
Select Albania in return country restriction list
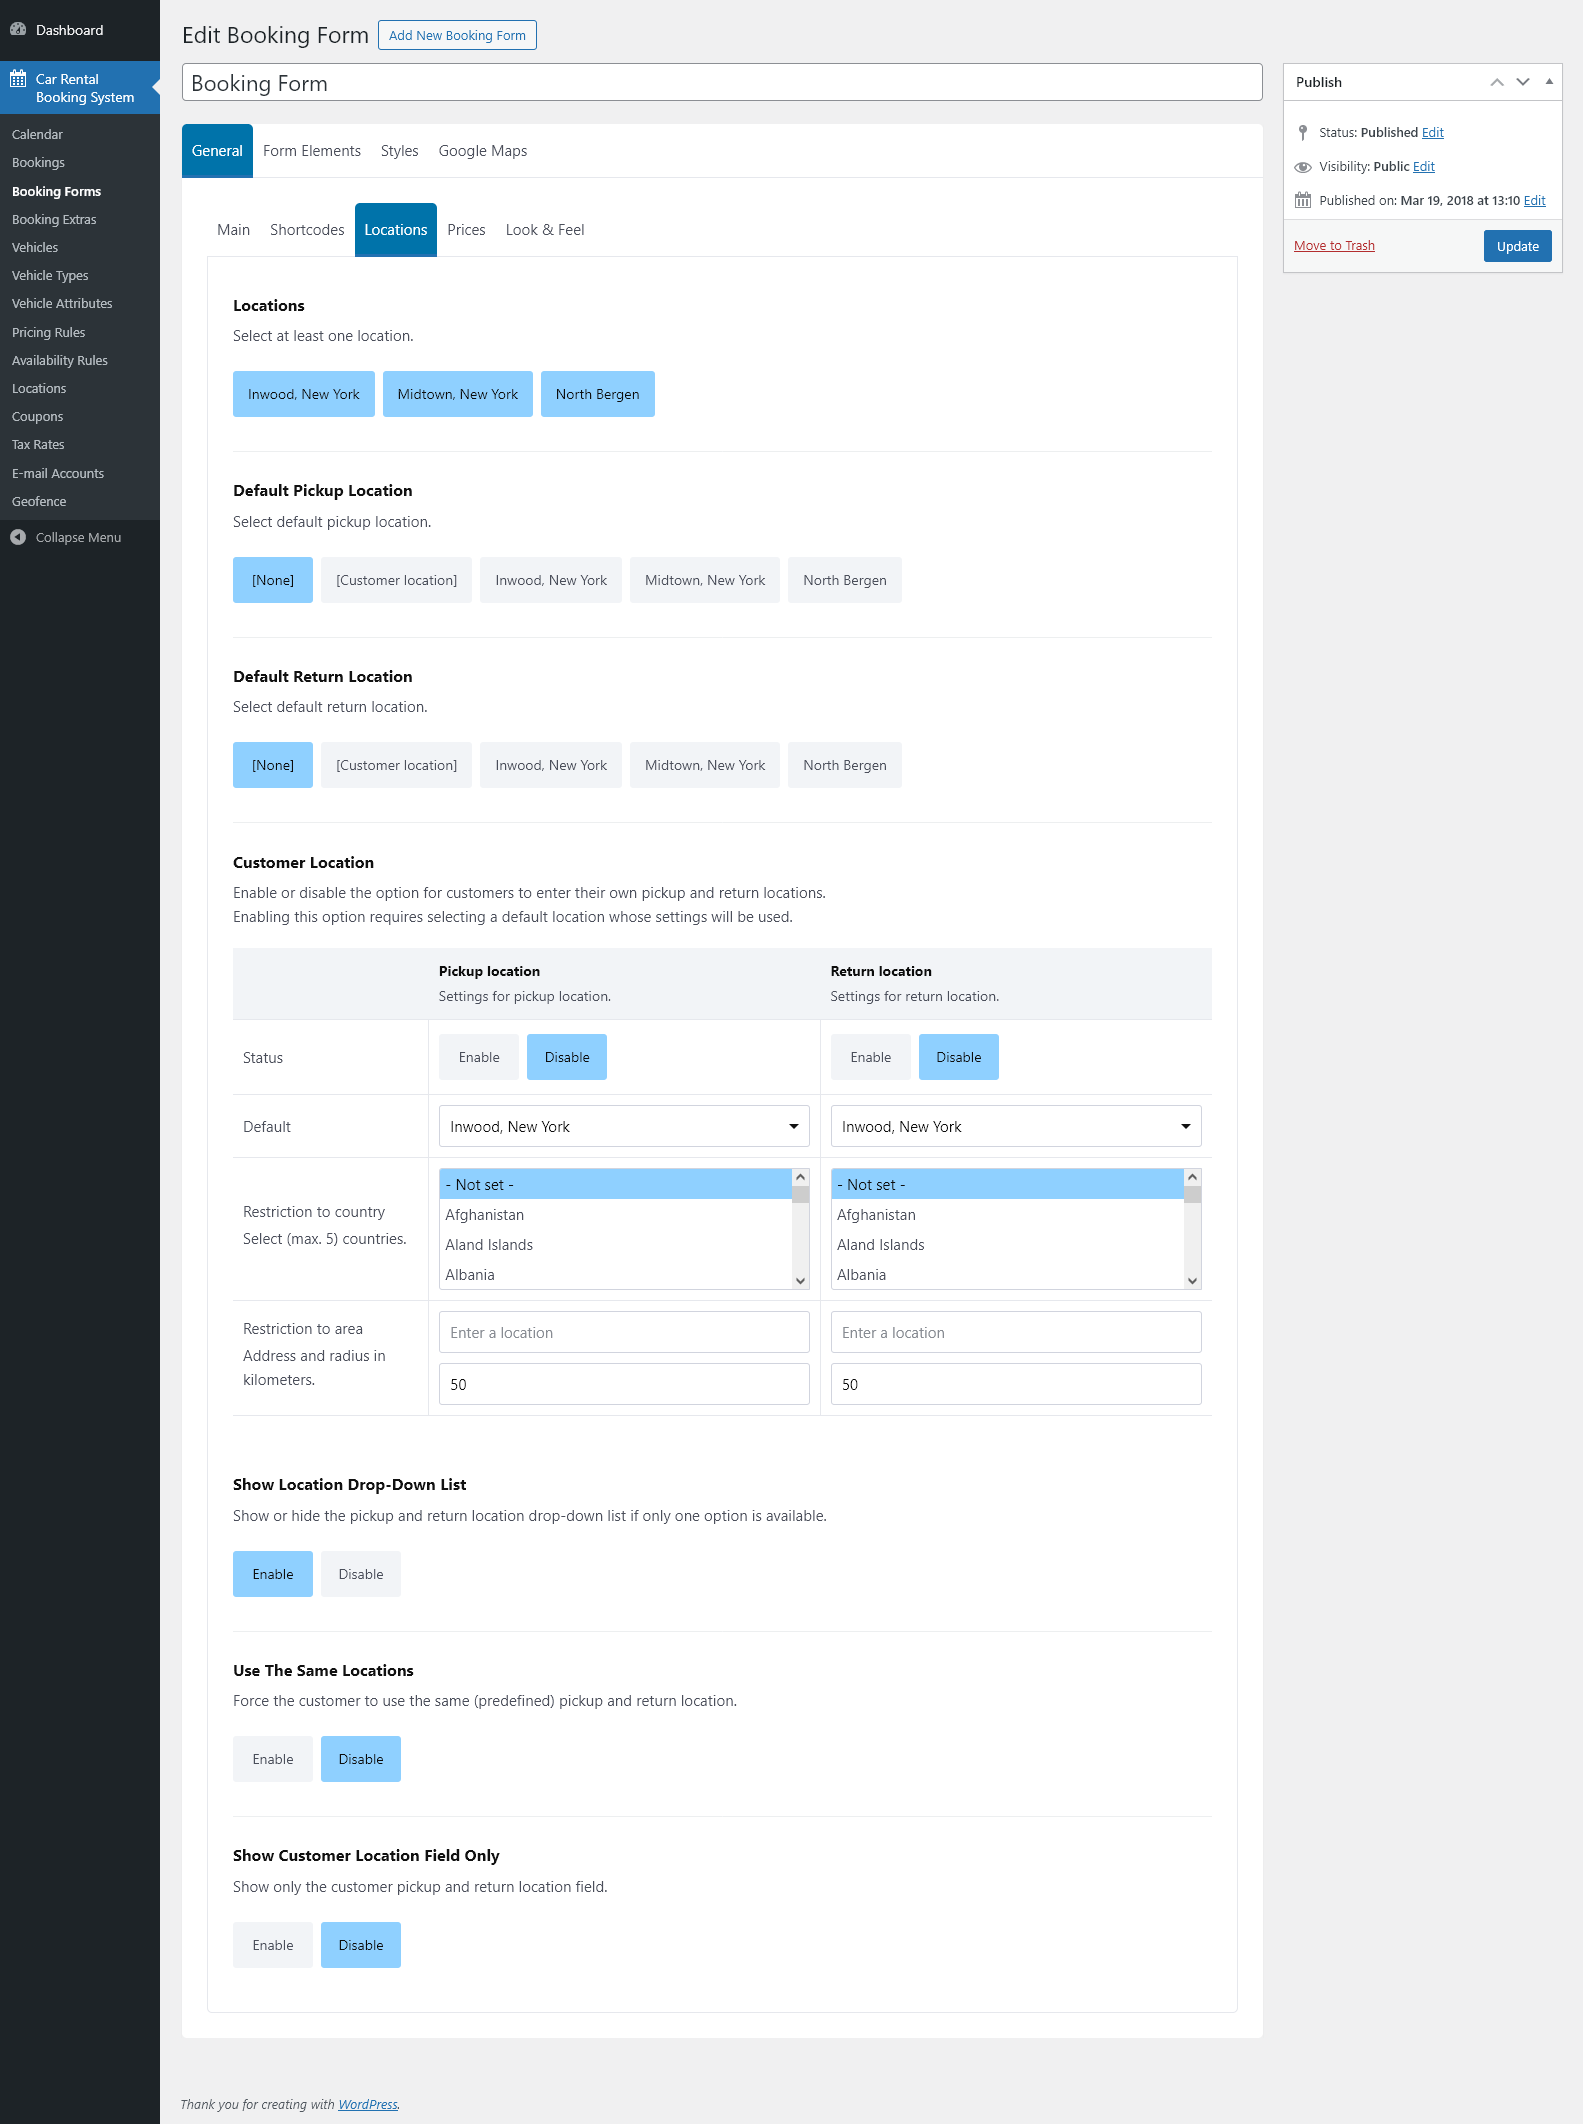[x=1008, y=1275]
